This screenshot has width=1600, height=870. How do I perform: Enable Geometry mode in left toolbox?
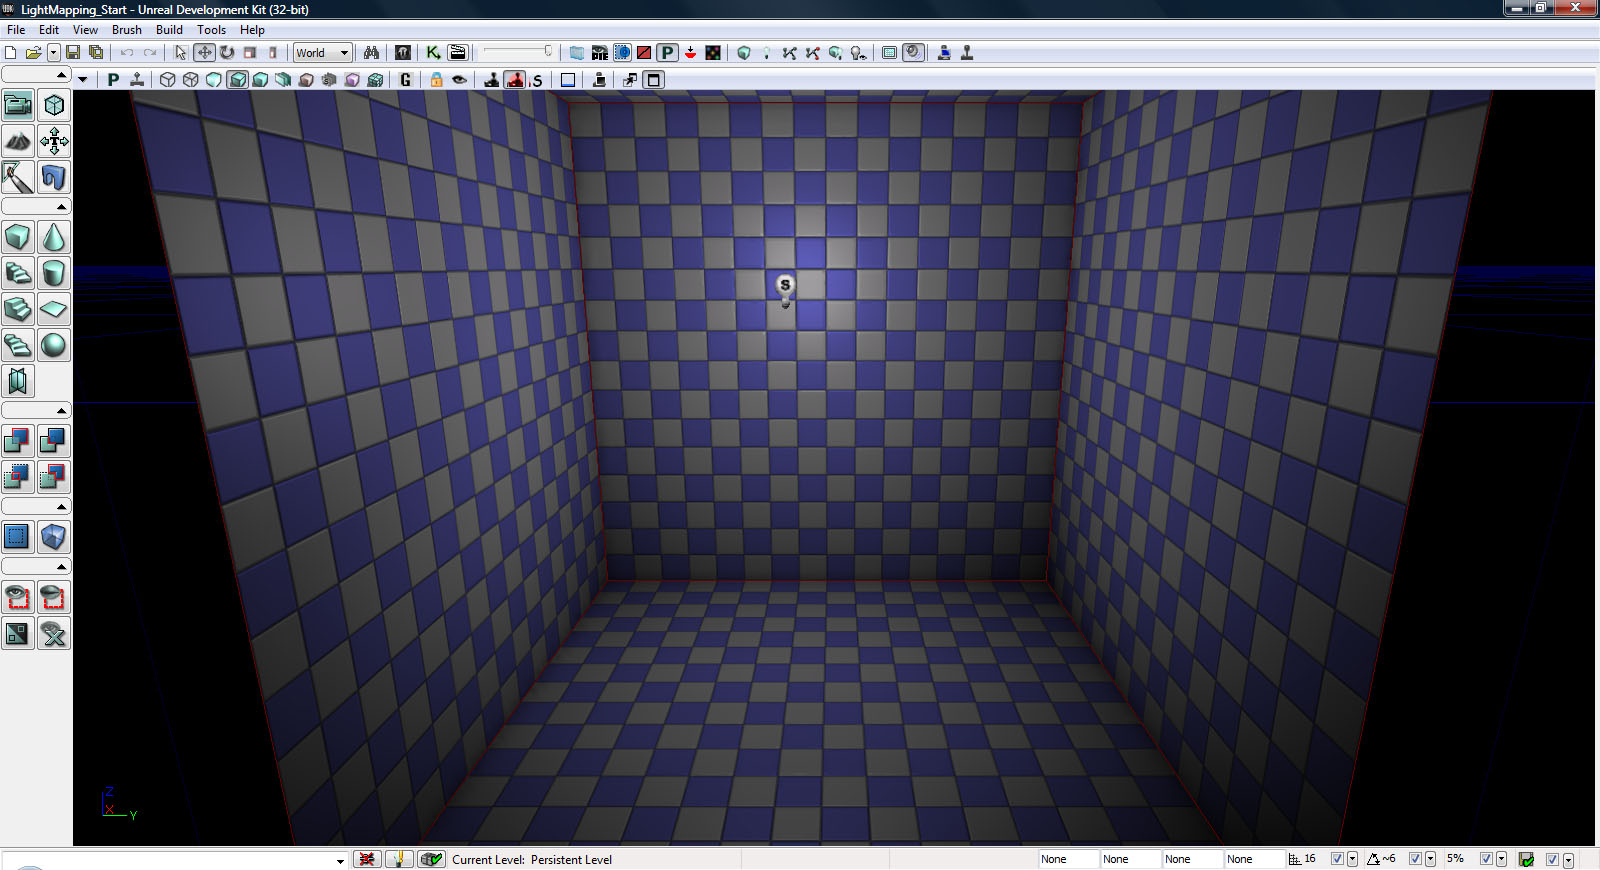[54, 105]
